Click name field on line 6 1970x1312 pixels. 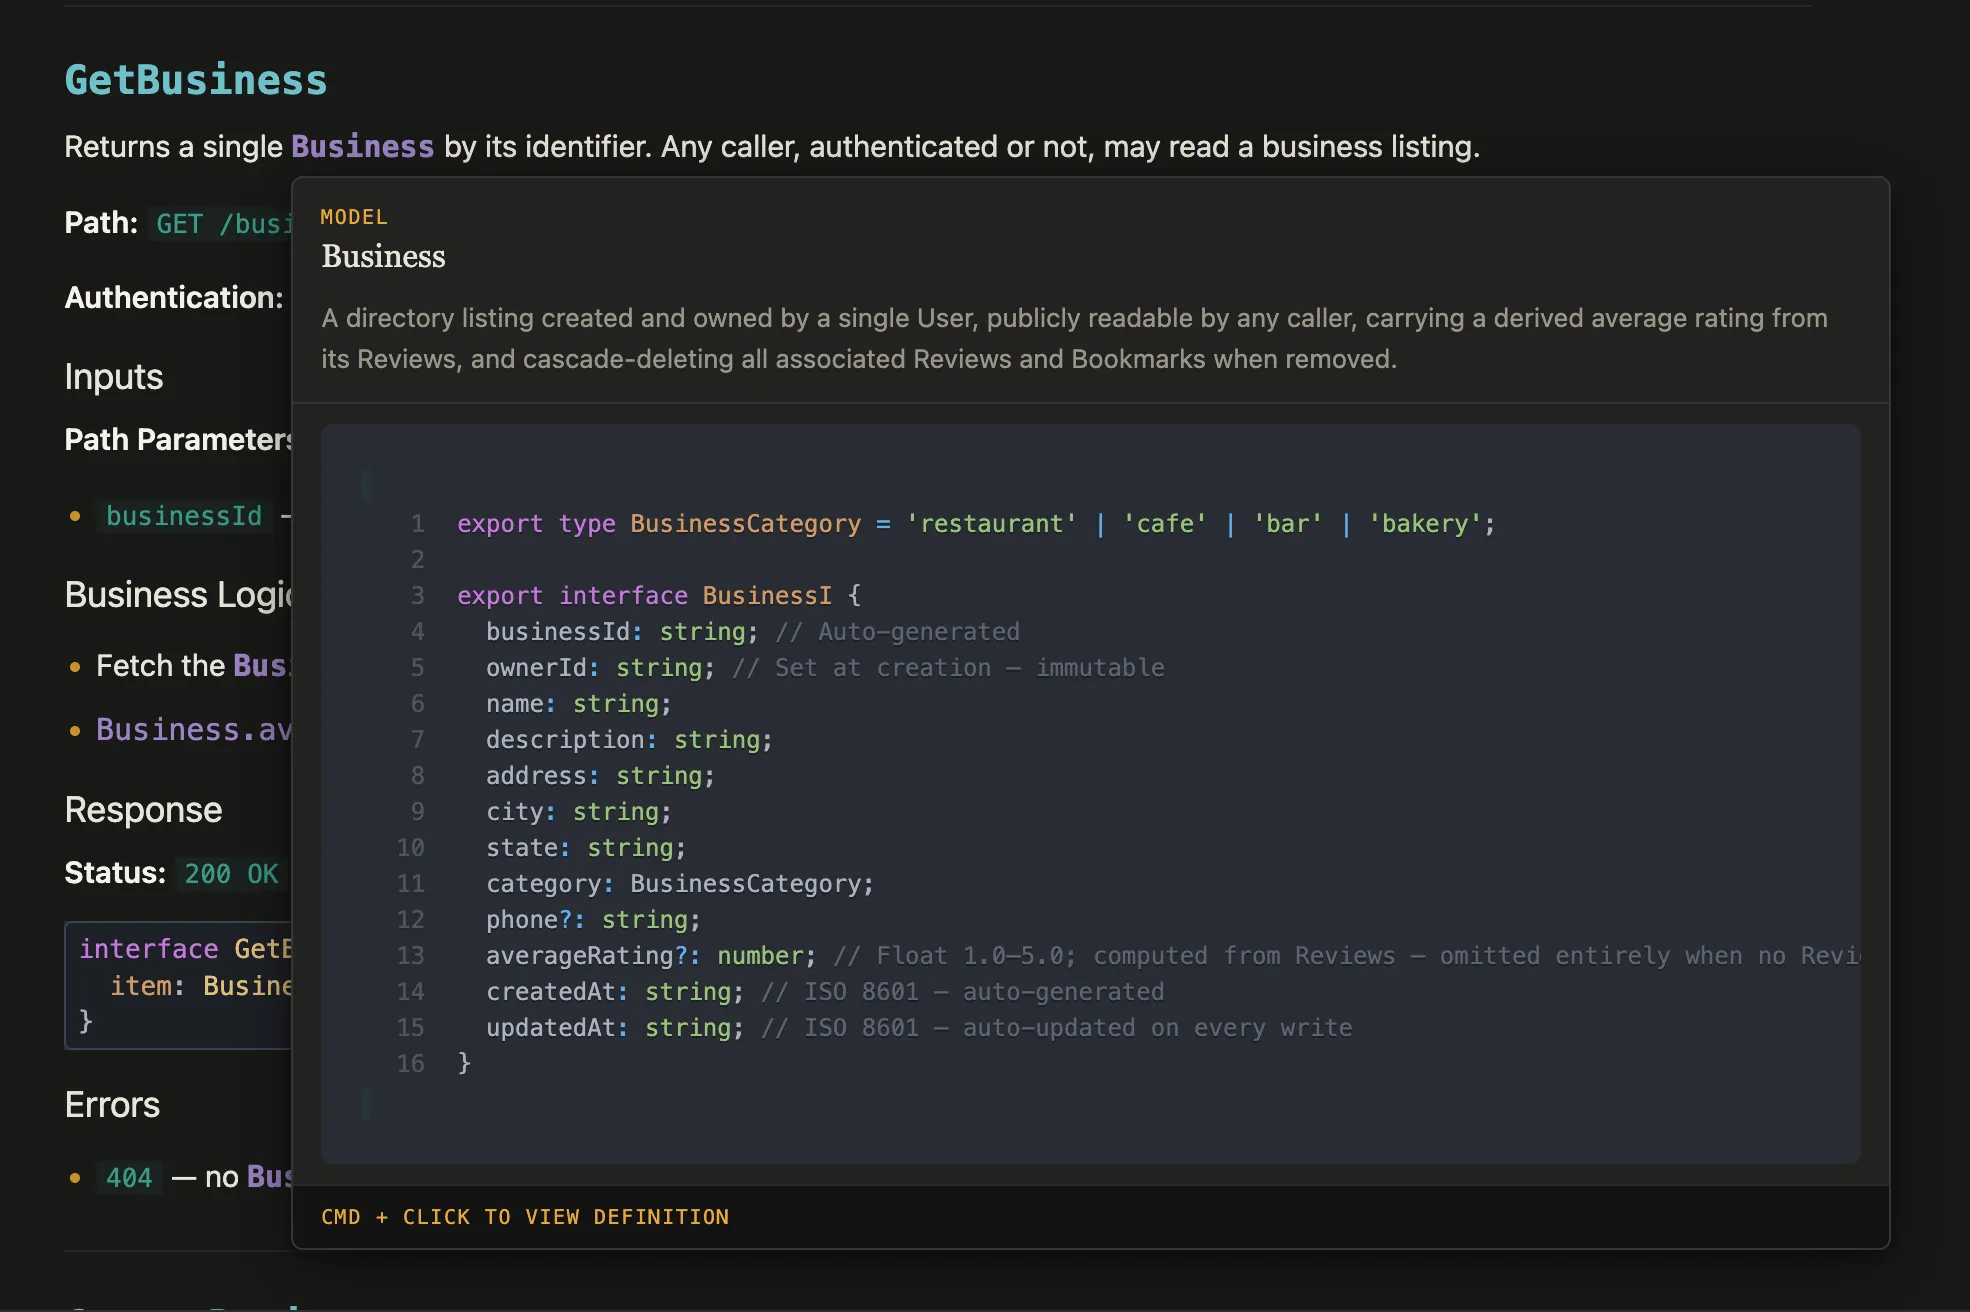[x=515, y=704]
